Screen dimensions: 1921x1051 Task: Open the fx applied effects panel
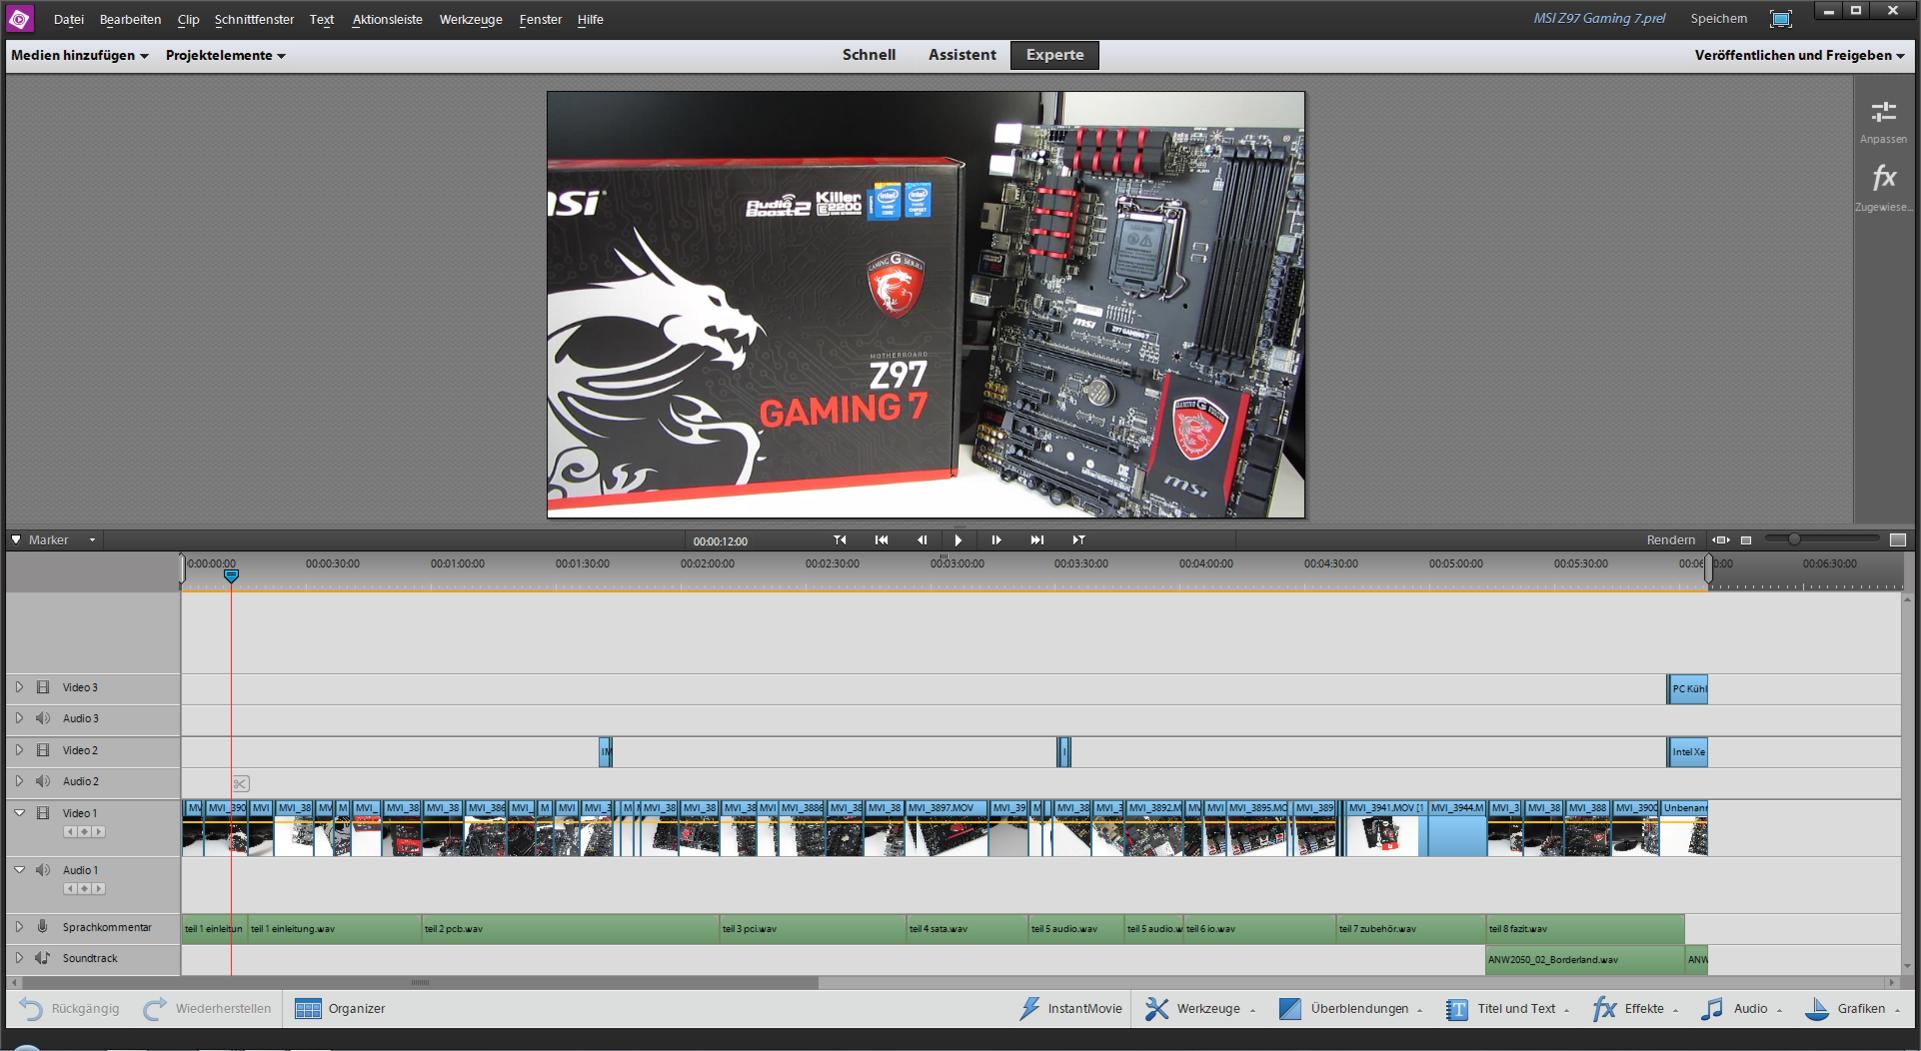click(1884, 187)
